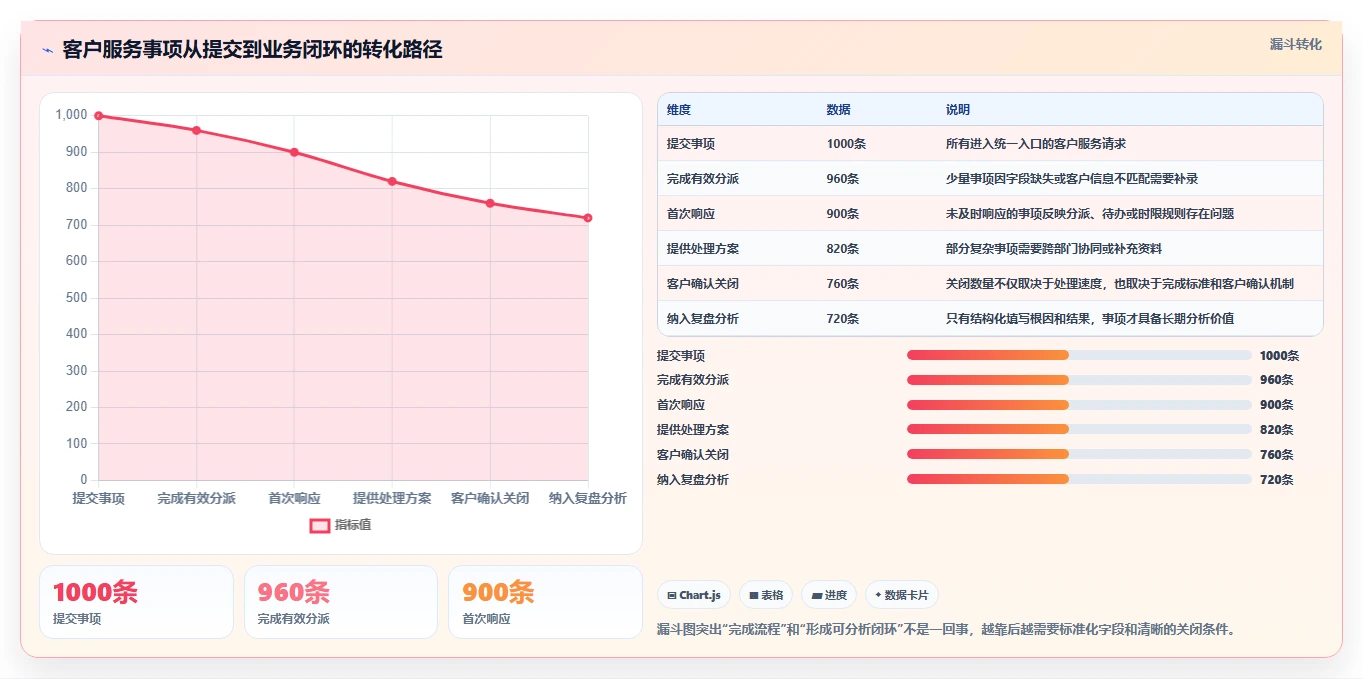Click the 漏斗转化 badge
The width and height of the screenshot is (1363, 679).
point(1295,44)
